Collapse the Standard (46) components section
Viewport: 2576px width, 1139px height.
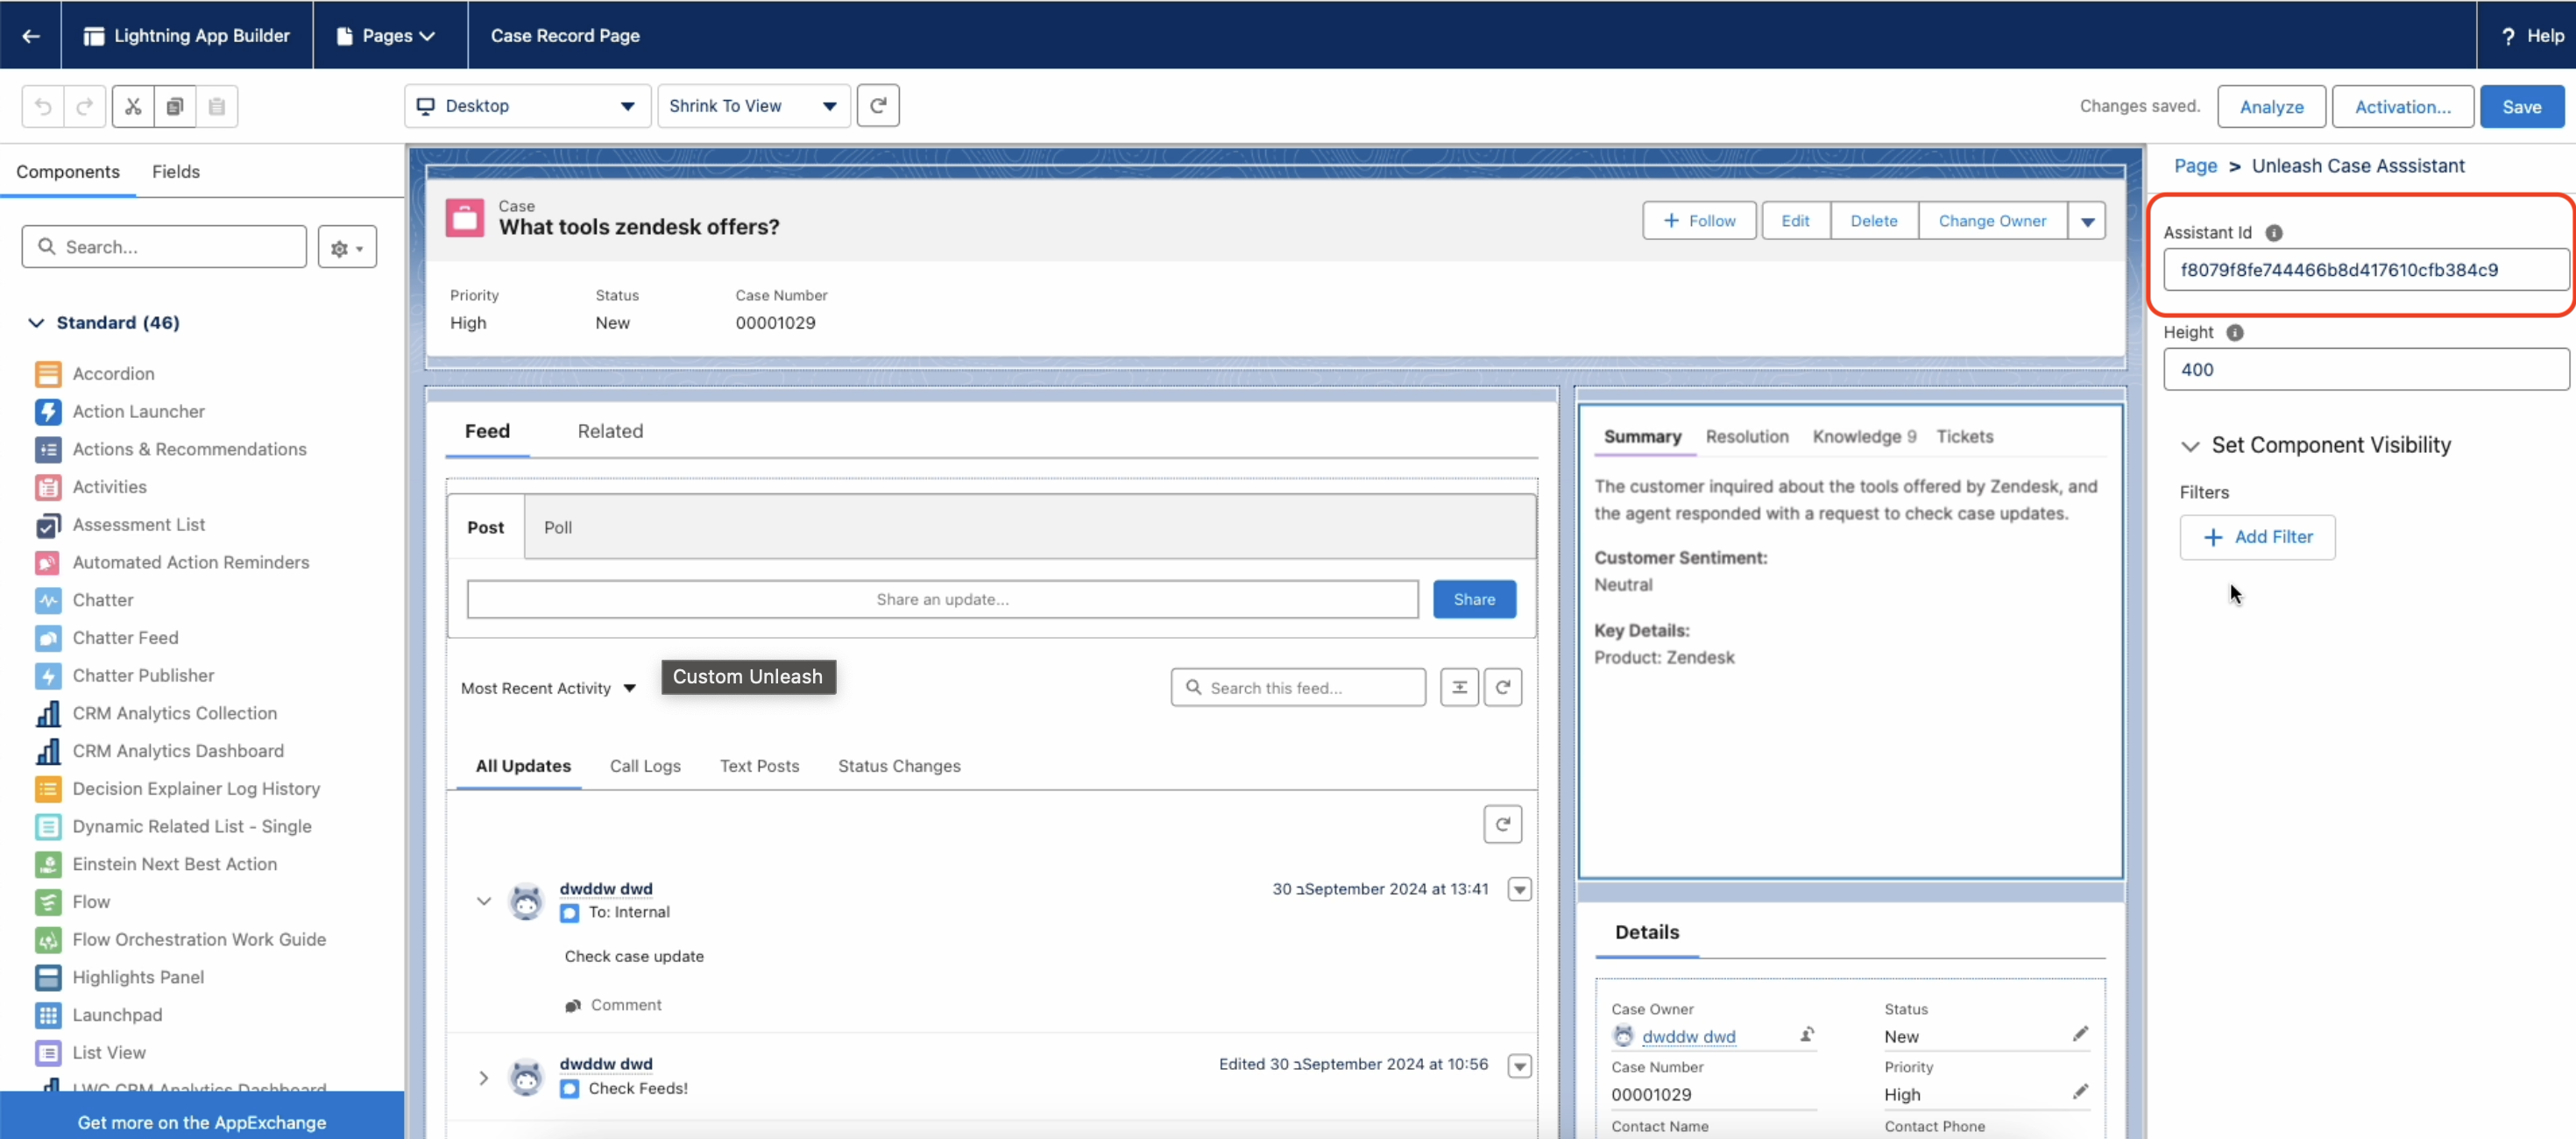pos(36,323)
